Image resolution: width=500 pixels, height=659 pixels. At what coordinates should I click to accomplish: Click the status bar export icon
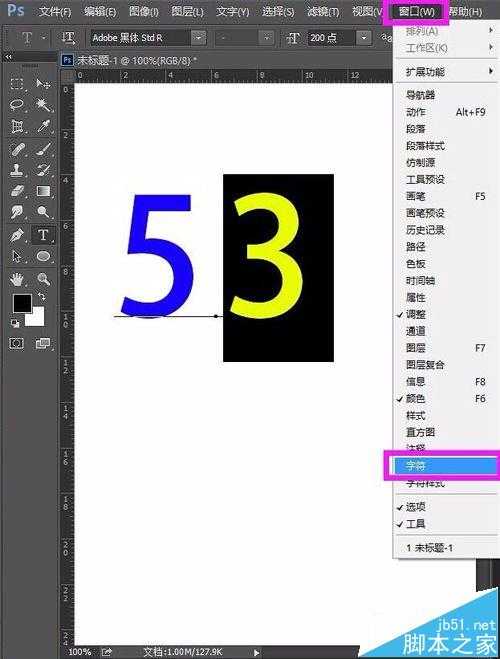click(107, 652)
